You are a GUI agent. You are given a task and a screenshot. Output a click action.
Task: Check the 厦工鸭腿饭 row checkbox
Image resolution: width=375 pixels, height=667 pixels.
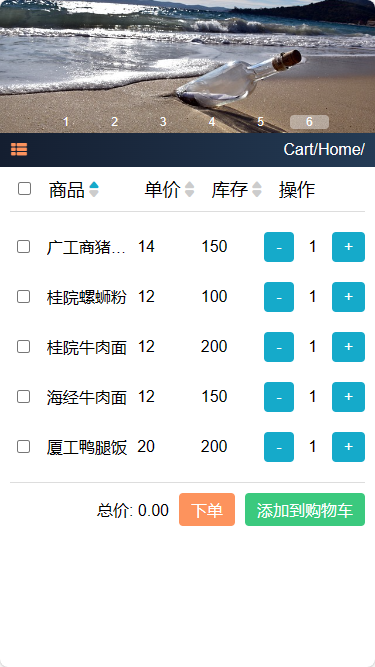23,447
